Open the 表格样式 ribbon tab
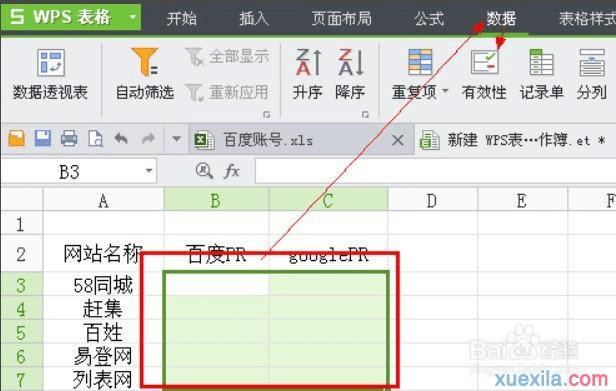This screenshot has height=391, width=616. [587, 18]
